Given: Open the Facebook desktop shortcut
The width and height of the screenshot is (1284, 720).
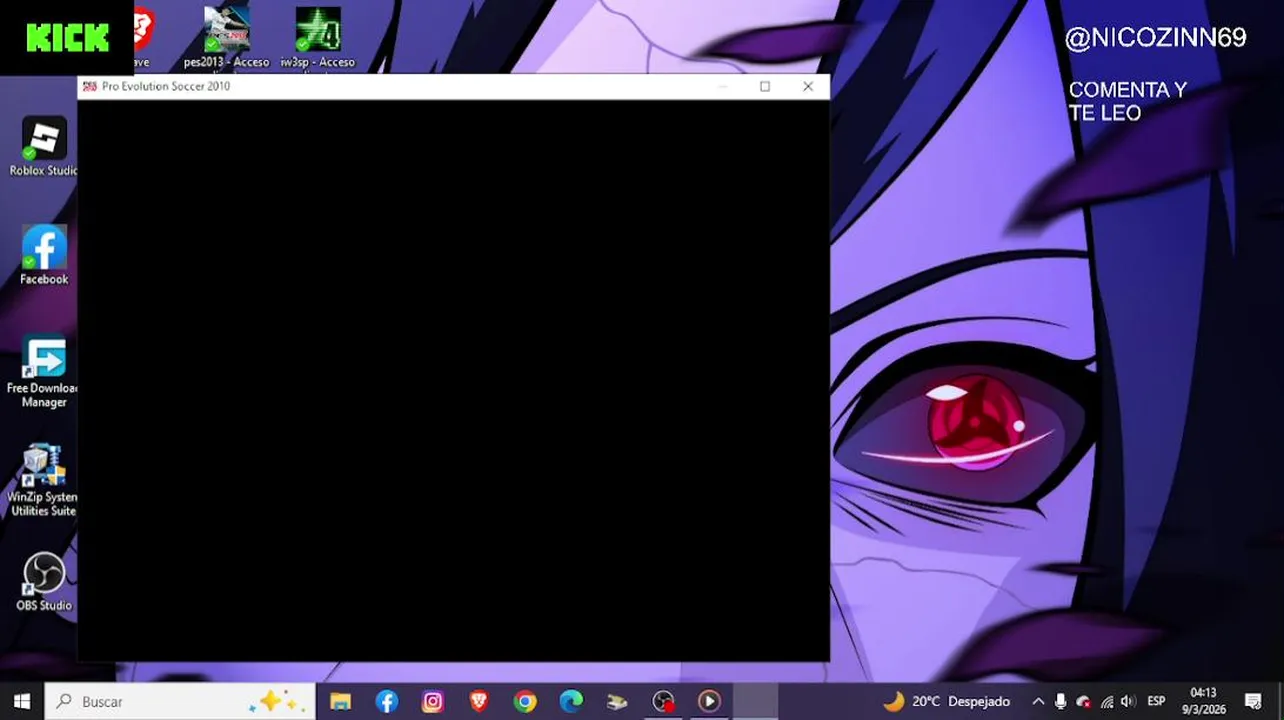Looking at the screenshot, I should coord(44,255).
